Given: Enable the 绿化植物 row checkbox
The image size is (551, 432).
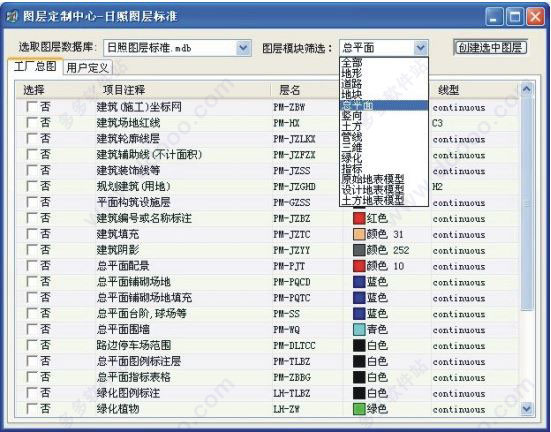Looking at the screenshot, I should (32, 409).
